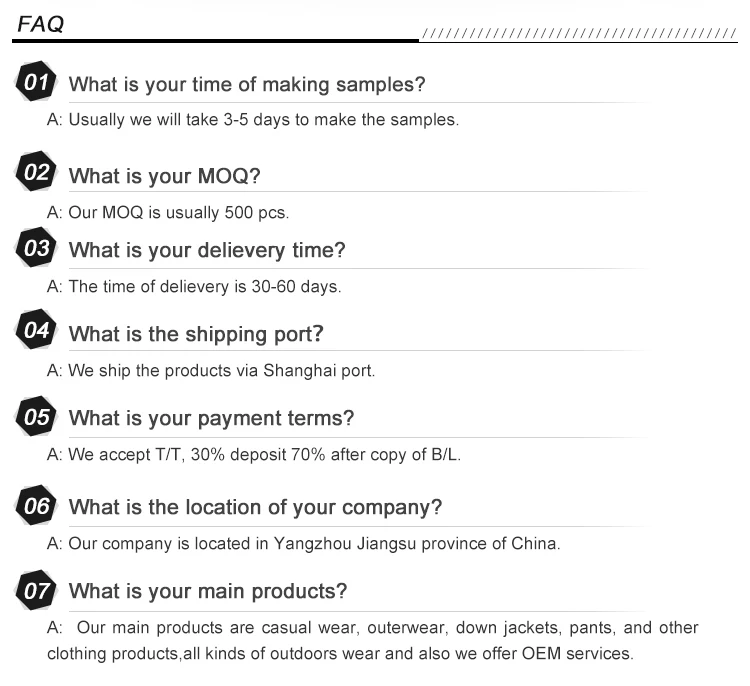
Task: Click the delivery time question
Action: [207, 250]
